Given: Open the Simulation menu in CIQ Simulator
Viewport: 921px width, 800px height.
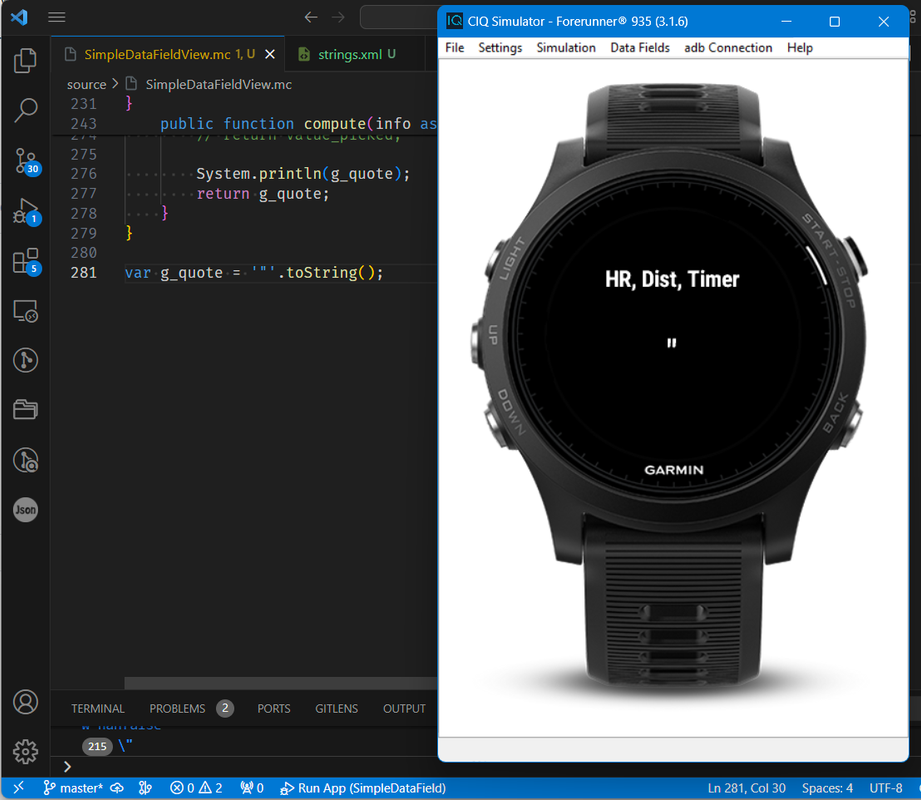Looking at the screenshot, I should pos(566,48).
